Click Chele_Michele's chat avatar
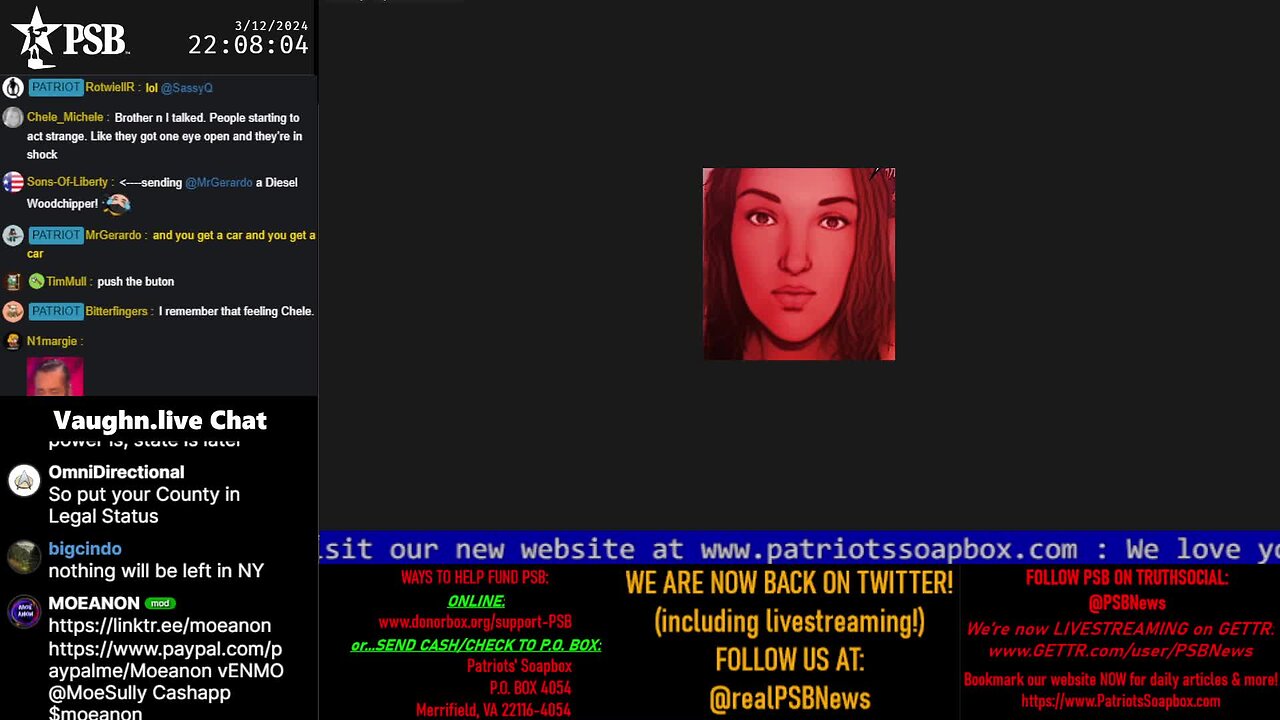Screen dimensions: 1280x720 point(13,118)
